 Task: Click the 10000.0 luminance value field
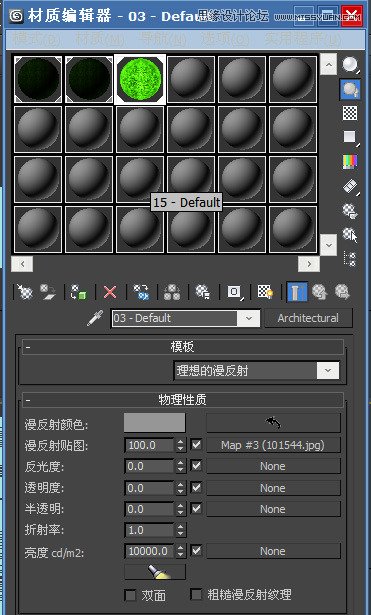(x=149, y=551)
